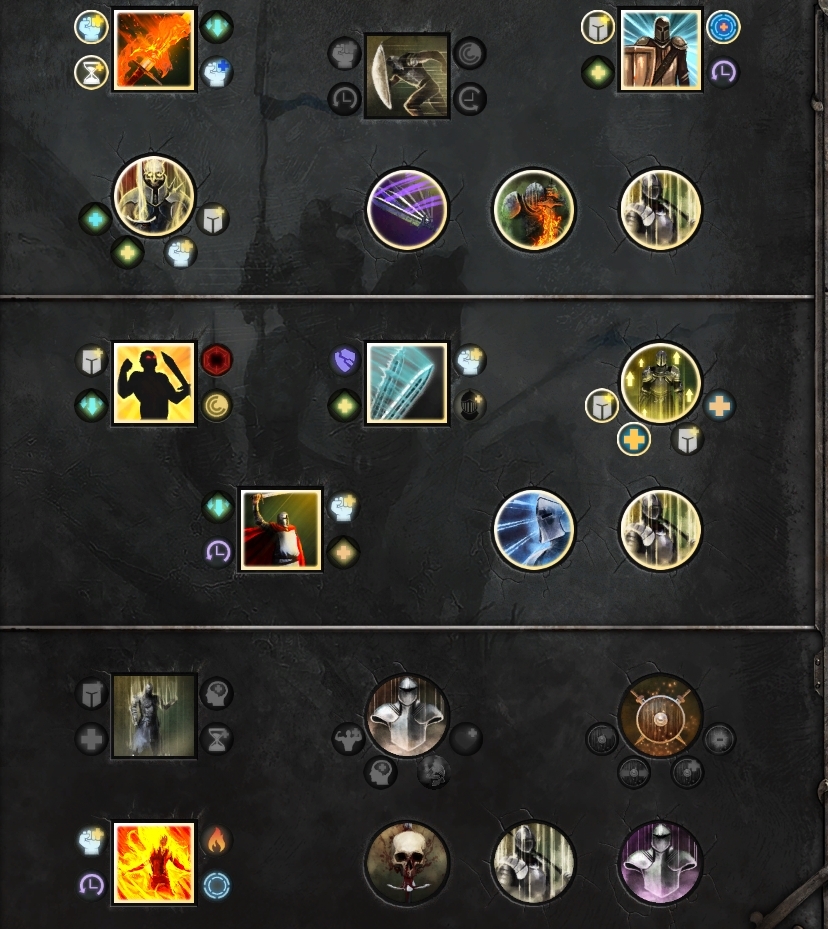The height and width of the screenshot is (929, 828).
Task: Select the cyan shield wave skill
Action: tap(407, 383)
